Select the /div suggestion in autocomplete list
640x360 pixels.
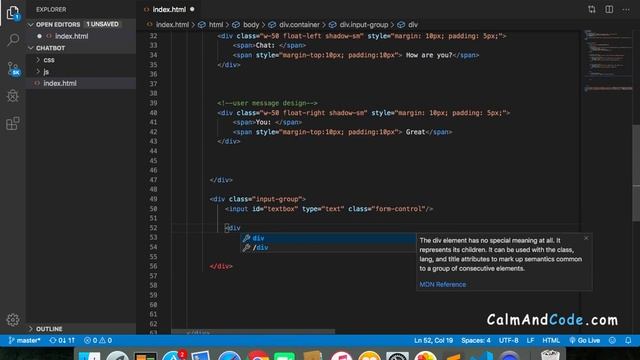pos(328,248)
